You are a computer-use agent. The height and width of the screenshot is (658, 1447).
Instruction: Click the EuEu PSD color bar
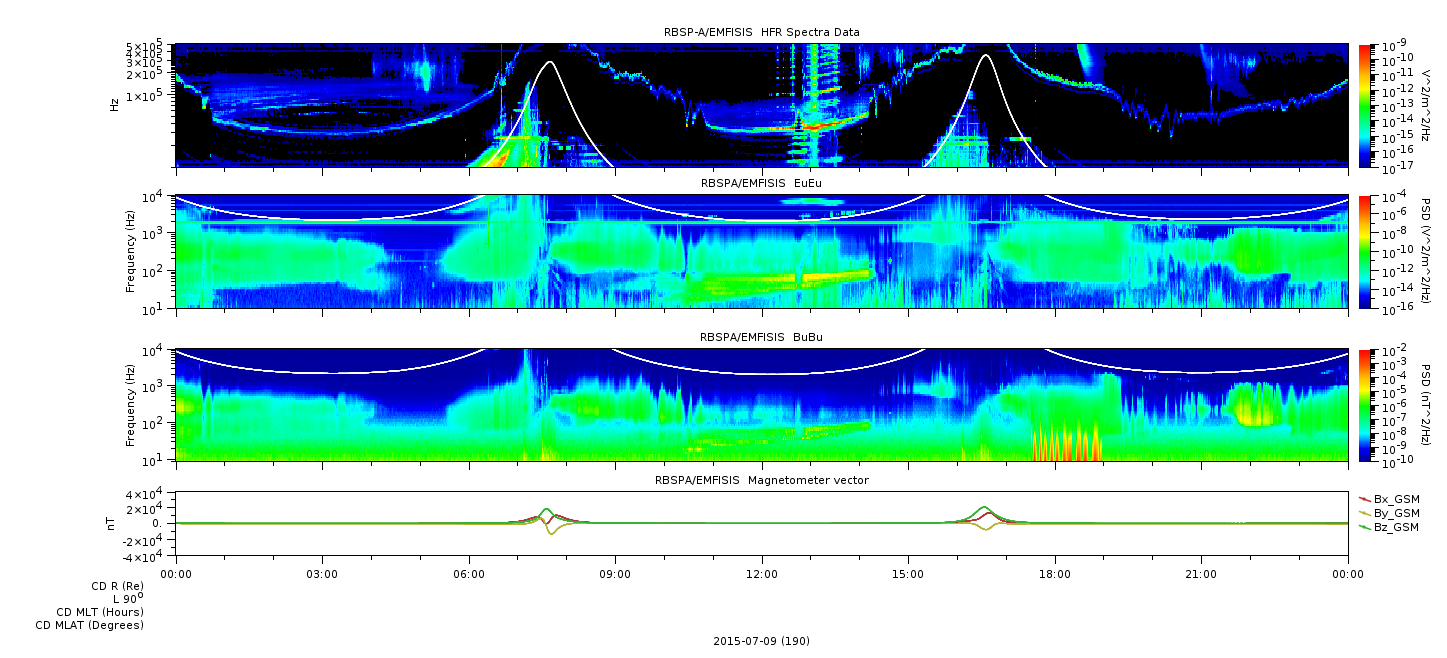(1364, 251)
